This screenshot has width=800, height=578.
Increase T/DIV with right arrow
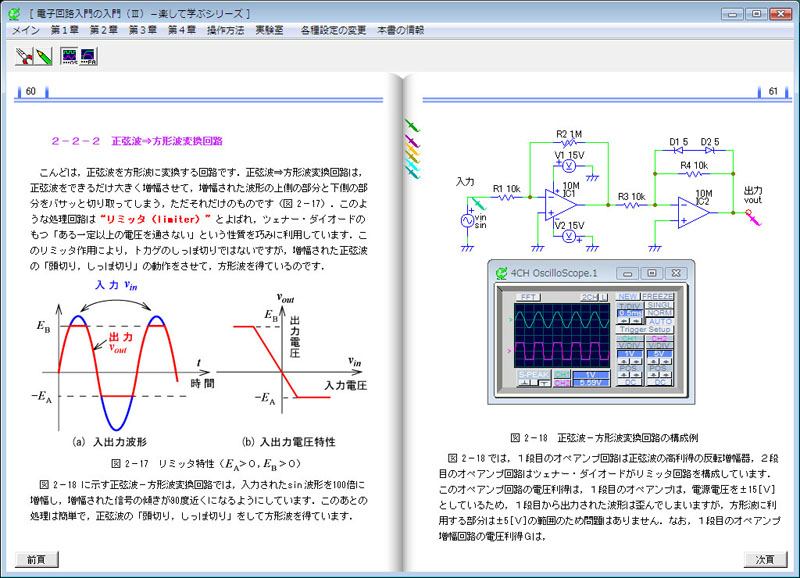click(x=636, y=320)
